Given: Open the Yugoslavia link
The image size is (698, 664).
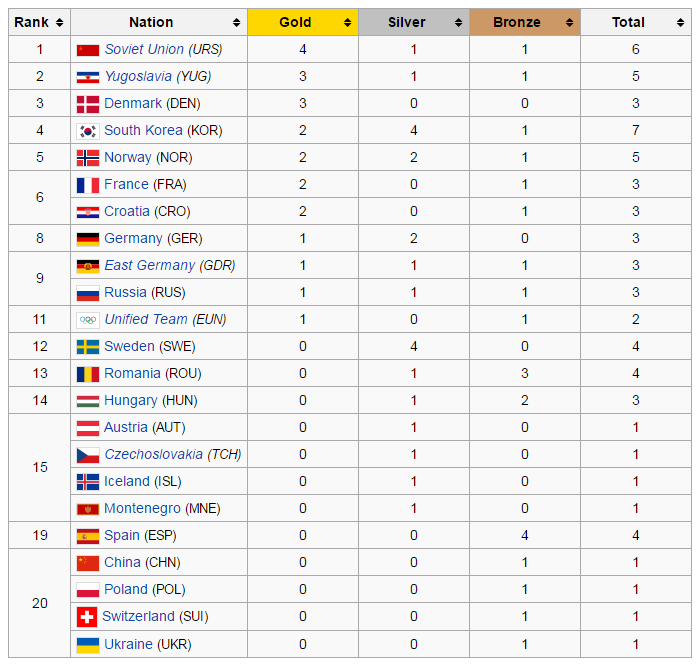Looking at the screenshot, I should point(138,77).
